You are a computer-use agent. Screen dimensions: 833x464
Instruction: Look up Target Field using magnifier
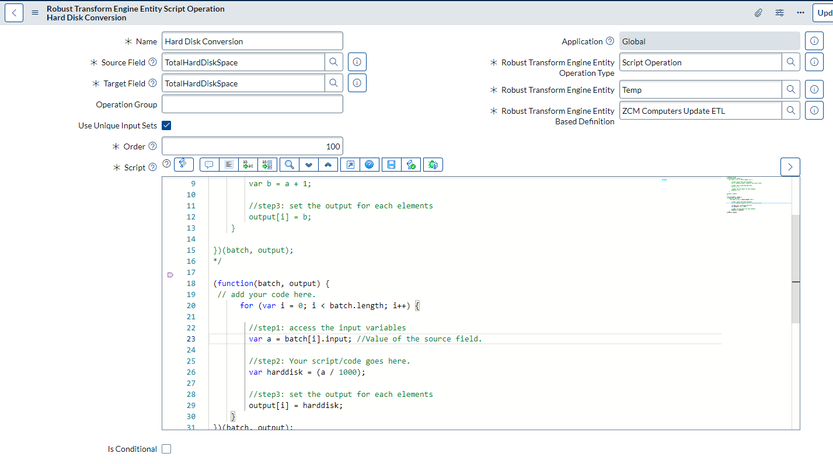tap(333, 83)
